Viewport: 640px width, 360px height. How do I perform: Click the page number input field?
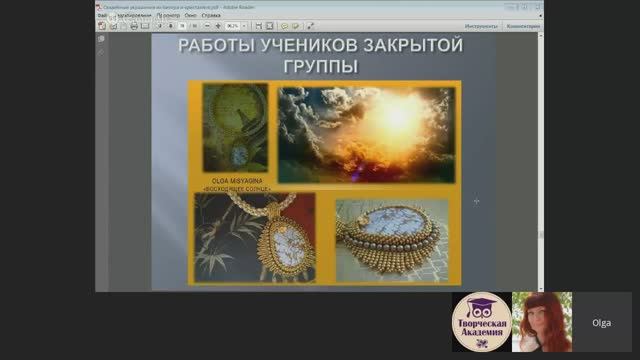coord(182,26)
